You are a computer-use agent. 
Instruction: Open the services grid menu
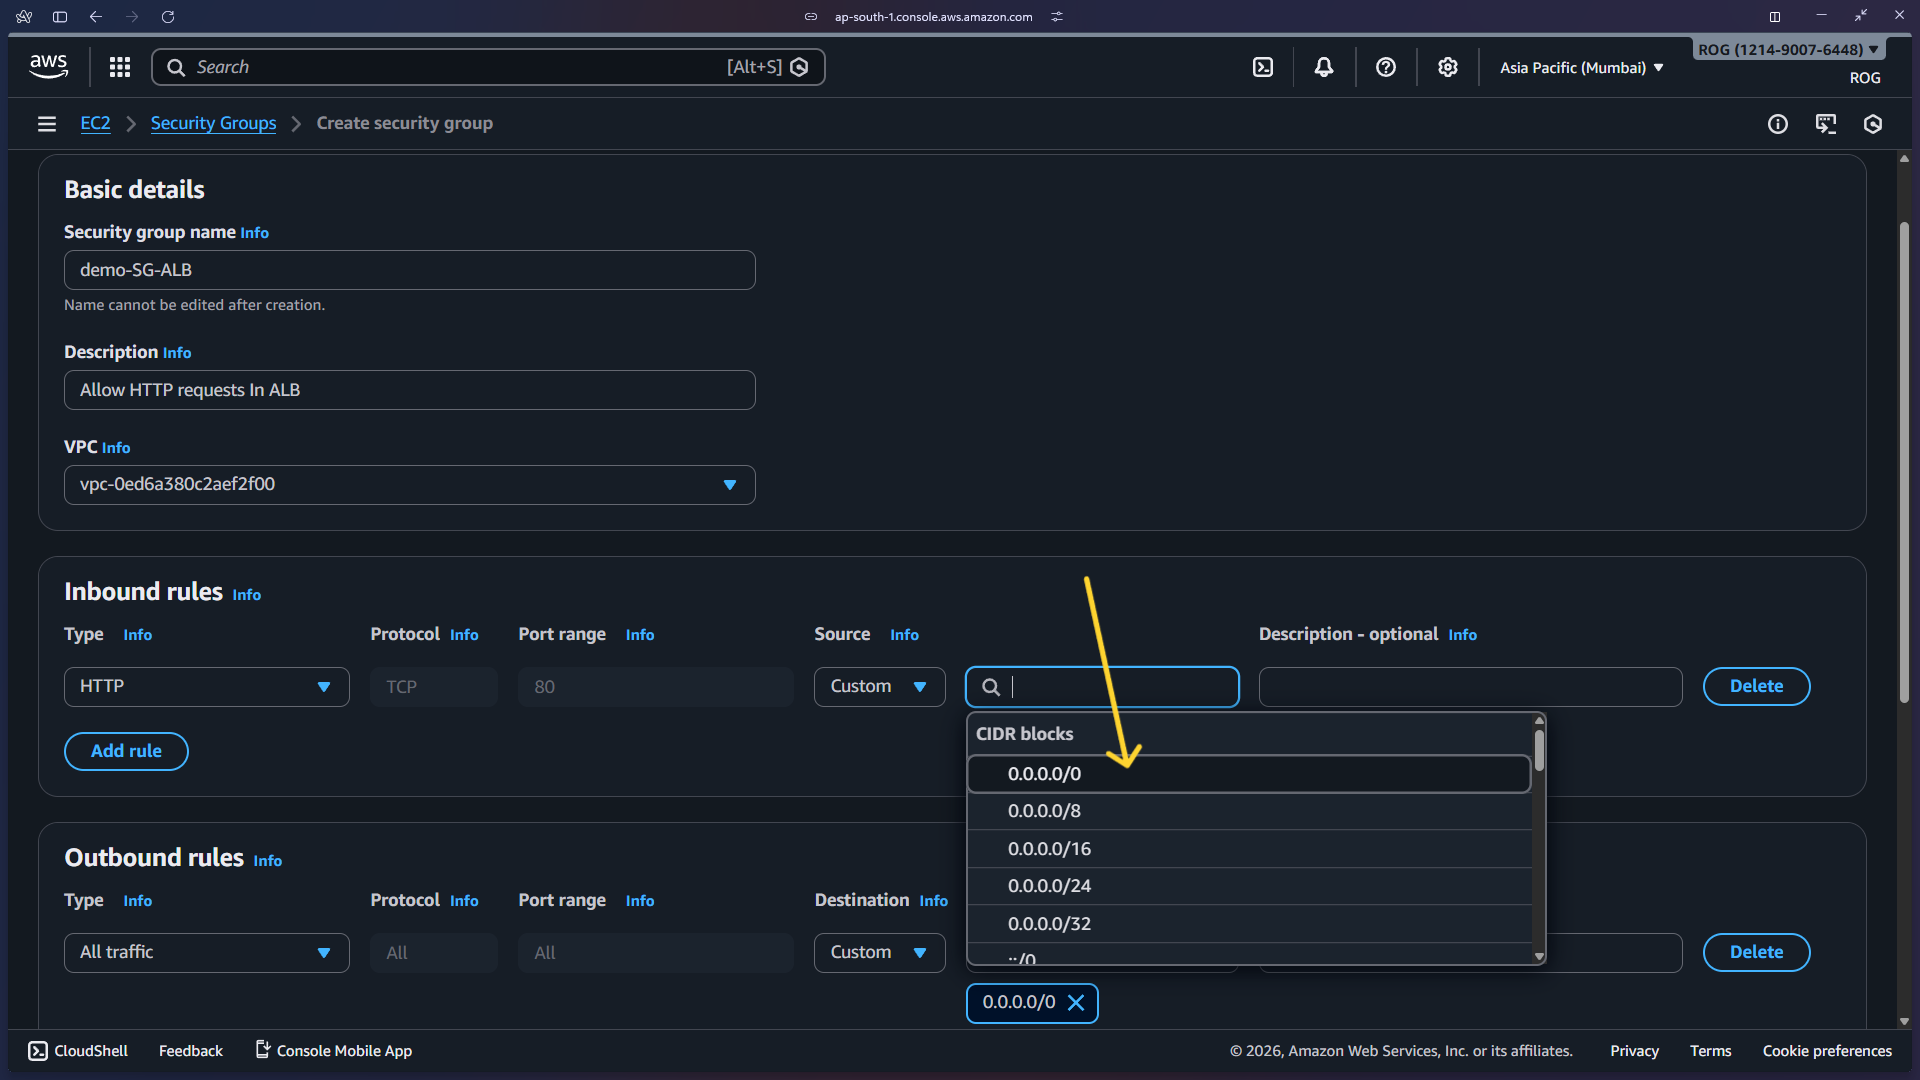coord(120,67)
